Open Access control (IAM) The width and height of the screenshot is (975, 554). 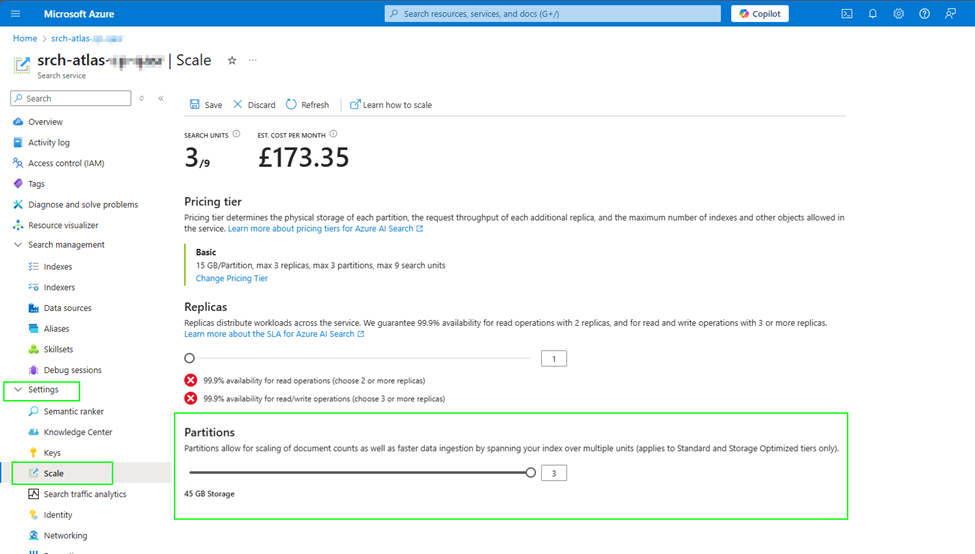pos(66,163)
